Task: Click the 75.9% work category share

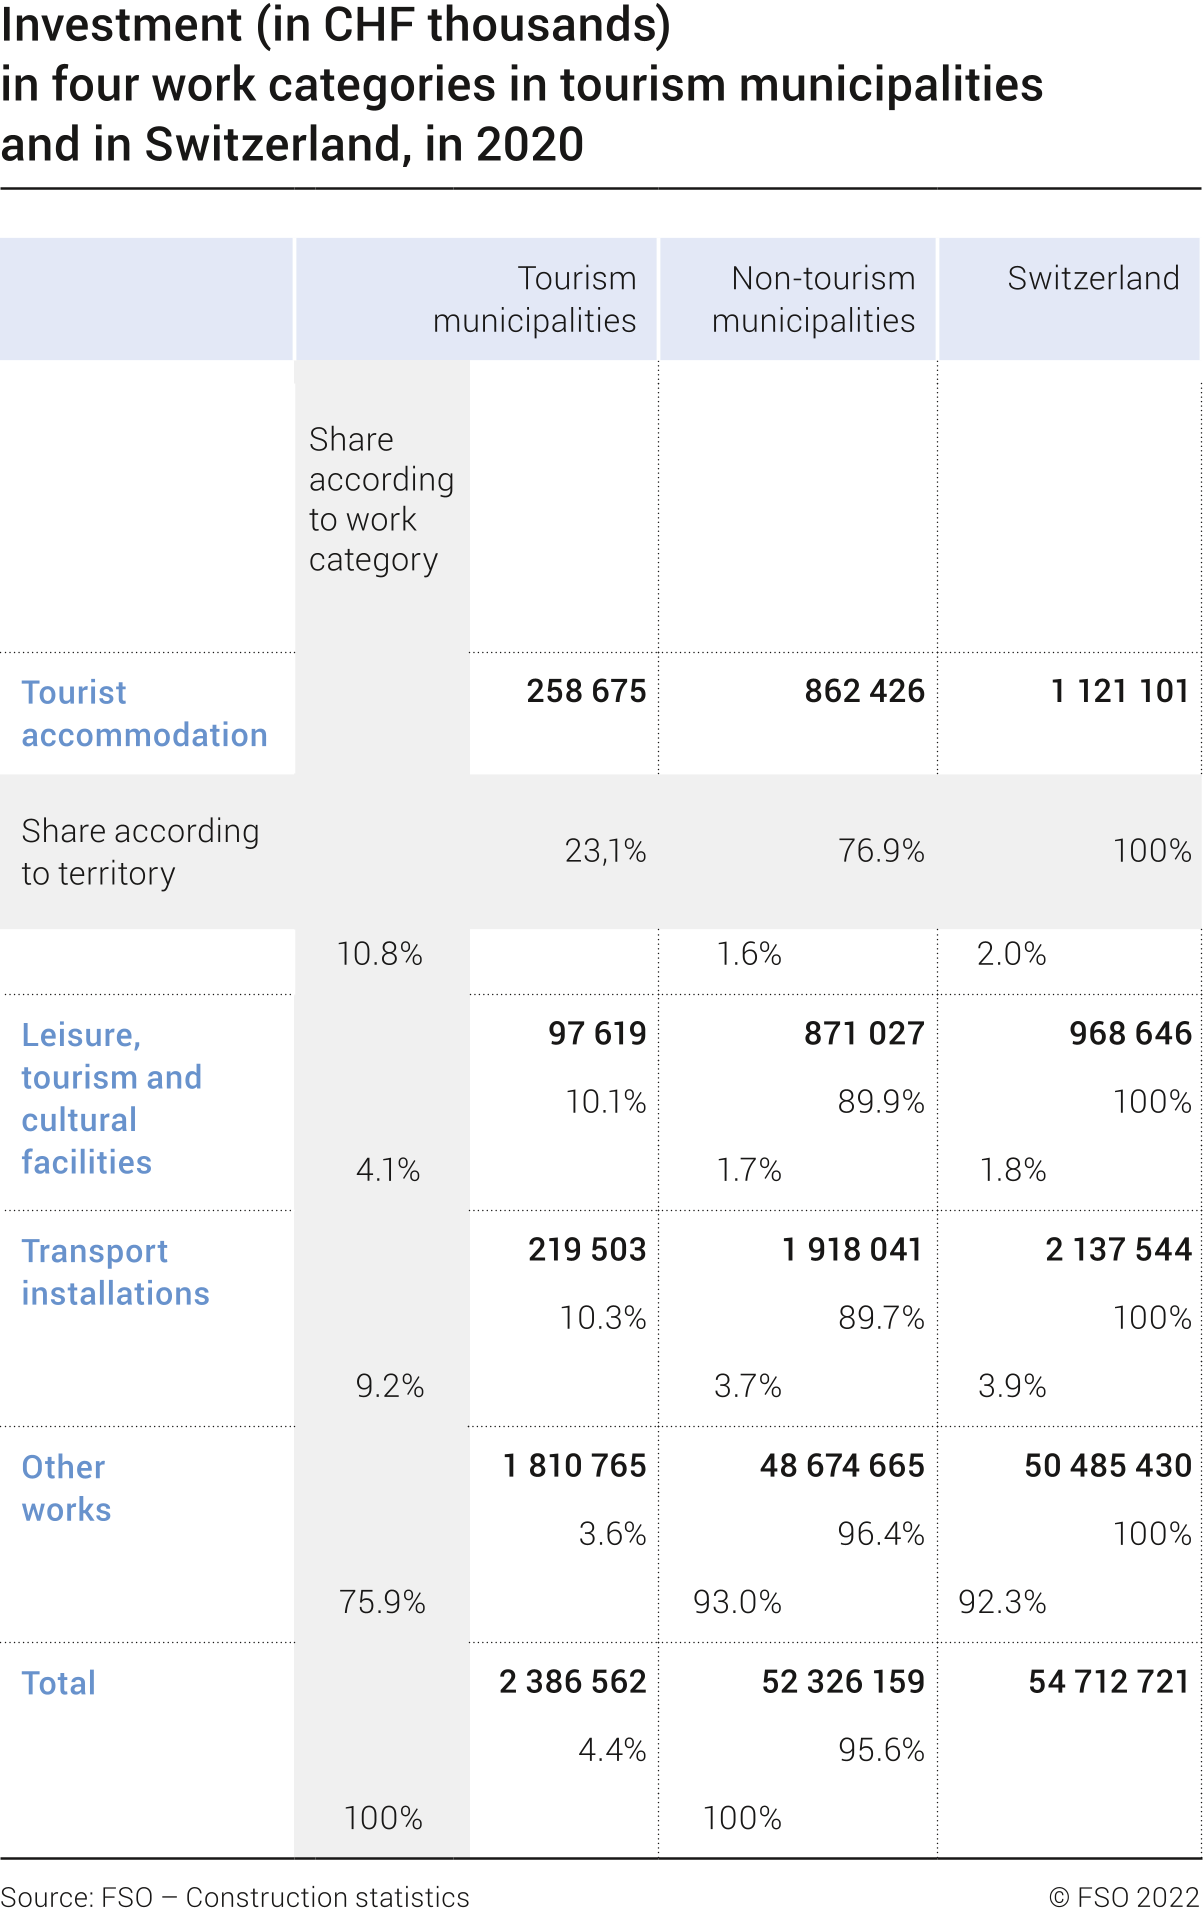Action: coord(382,1602)
